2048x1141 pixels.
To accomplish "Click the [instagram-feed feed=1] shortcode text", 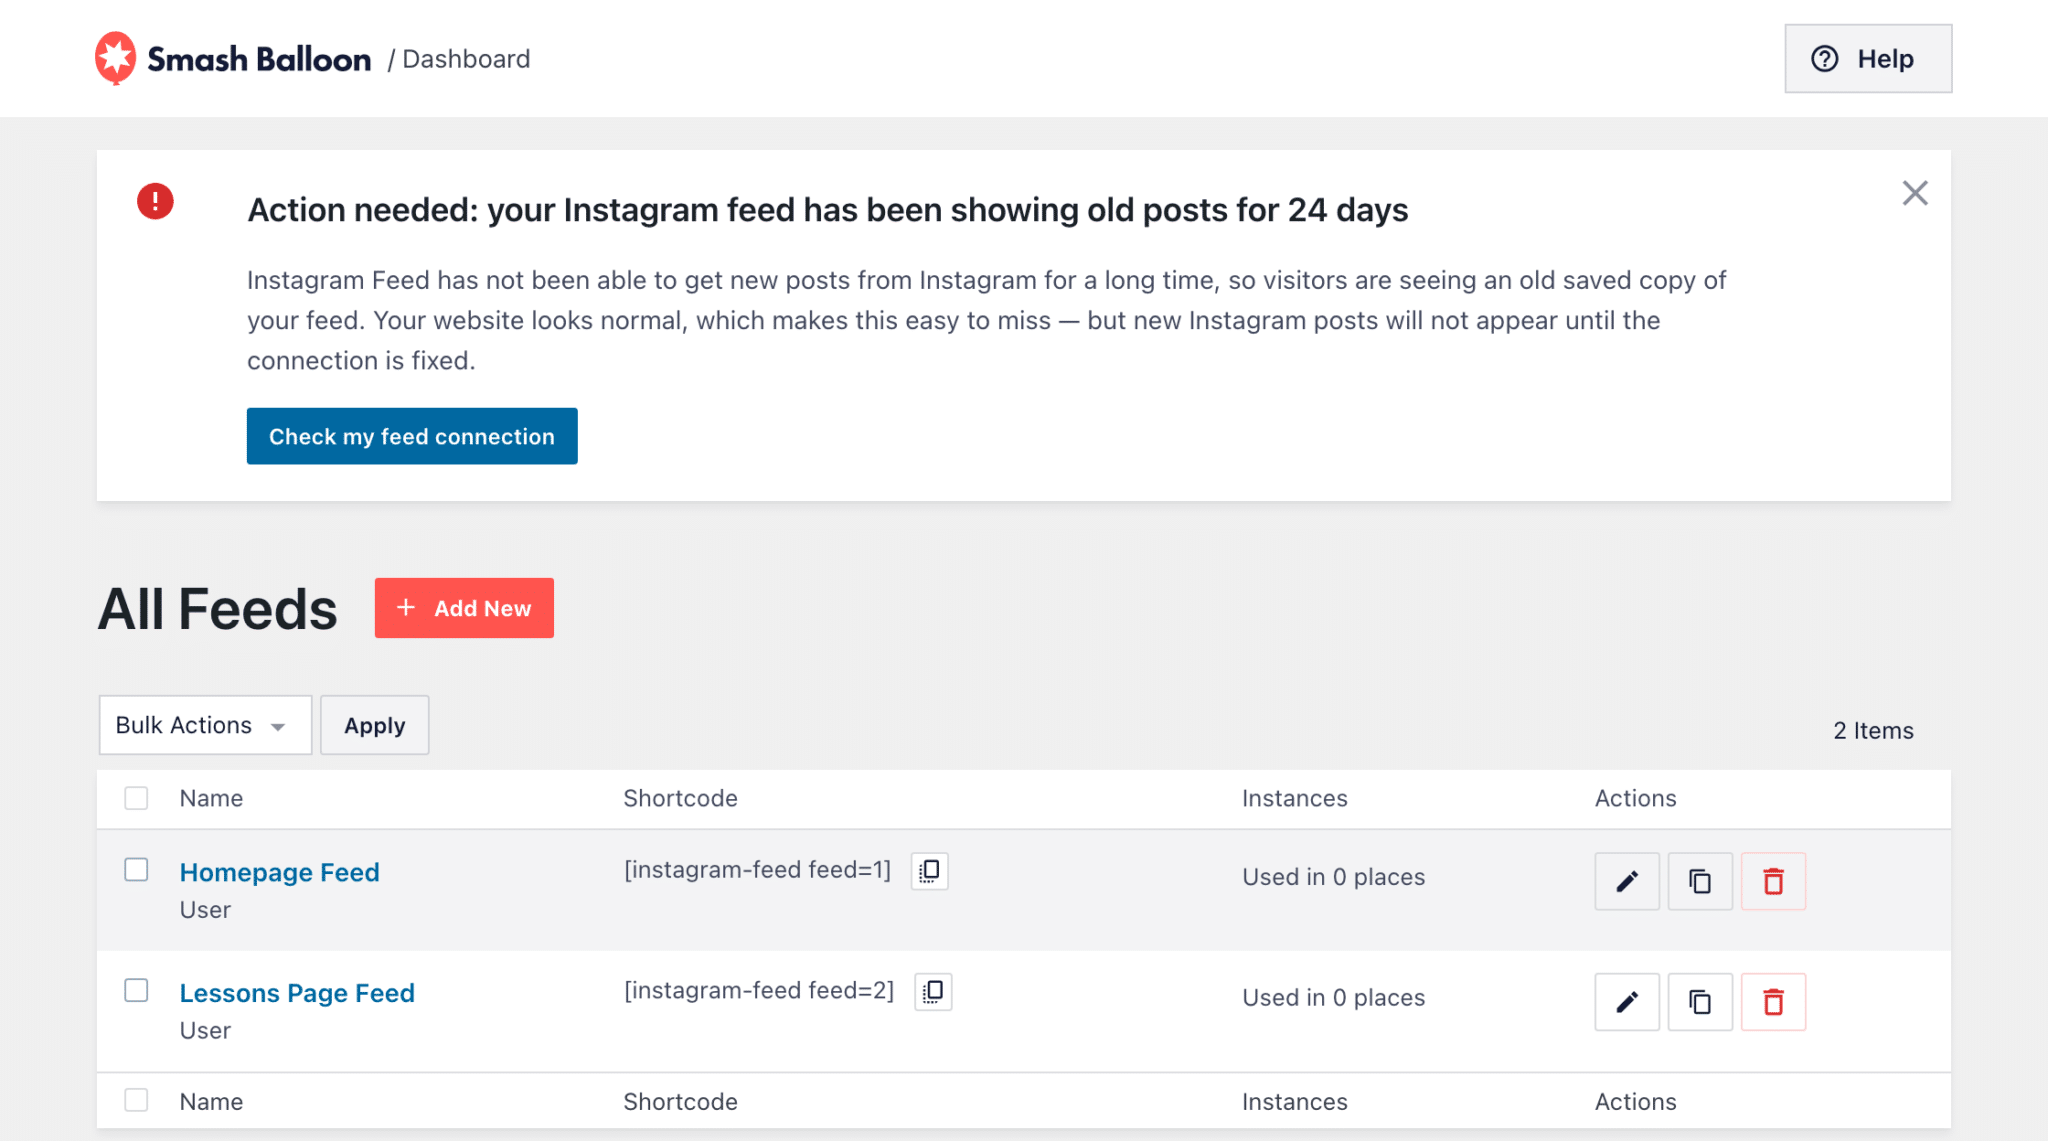I will pos(757,870).
